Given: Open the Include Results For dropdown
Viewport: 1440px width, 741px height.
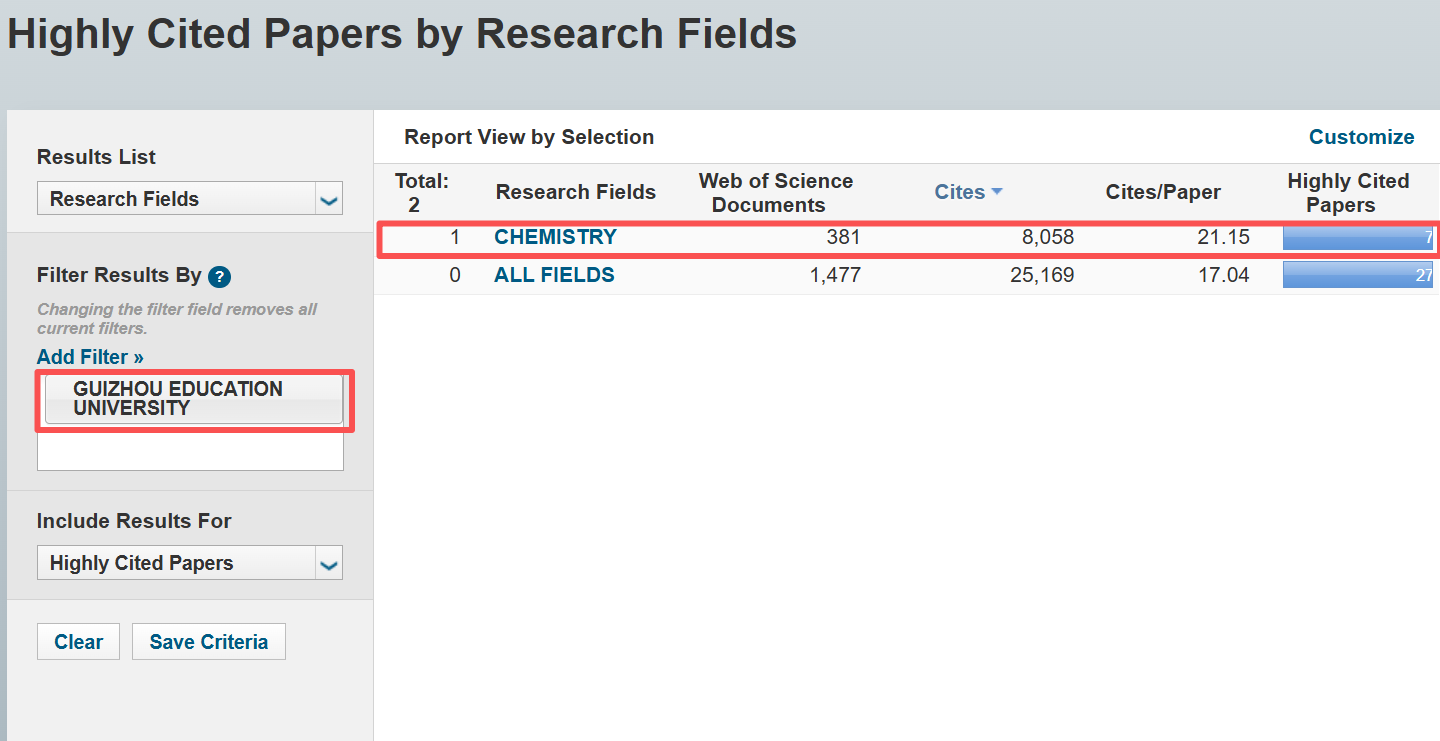Looking at the screenshot, I should (190, 563).
